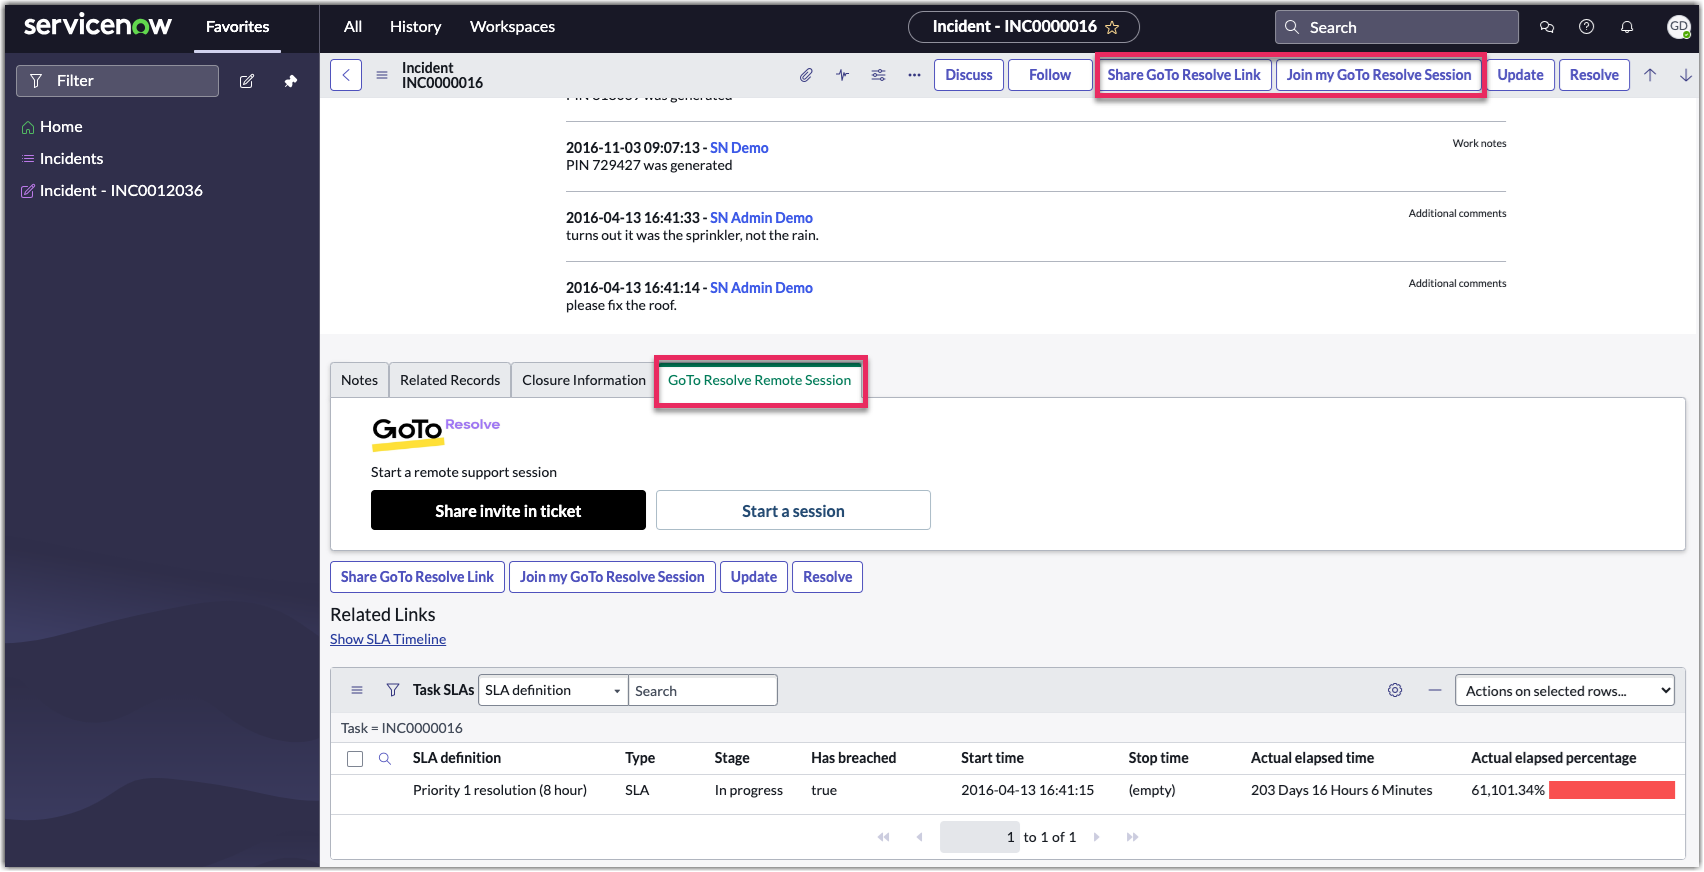Open the edit favorites pencil icon
Screen dimensions: 1704x872
pyautogui.click(x=247, y=81)
